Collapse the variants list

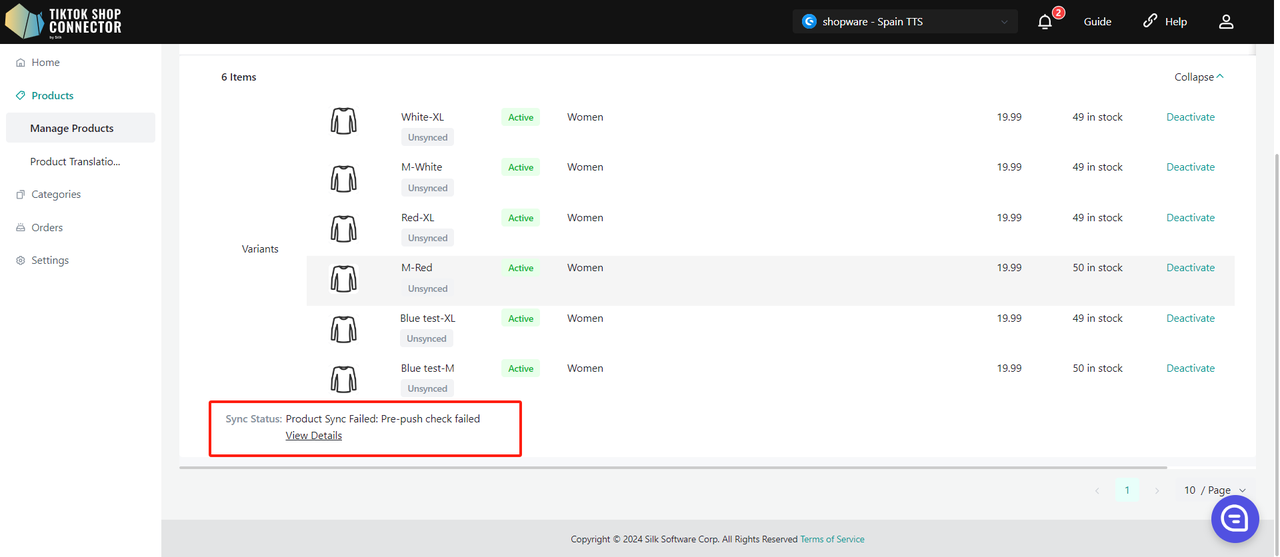point(1199,77)
